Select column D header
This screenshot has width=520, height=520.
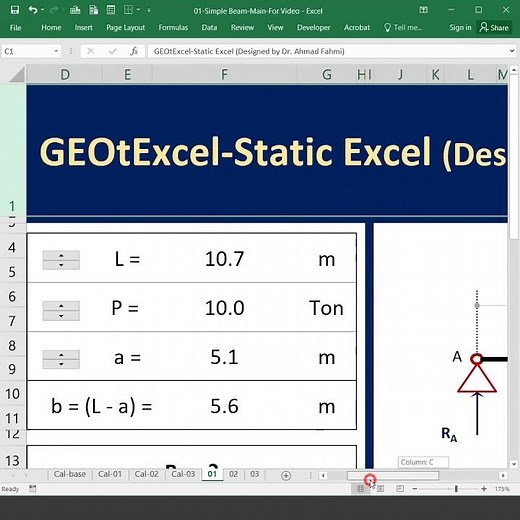(65, 74)
